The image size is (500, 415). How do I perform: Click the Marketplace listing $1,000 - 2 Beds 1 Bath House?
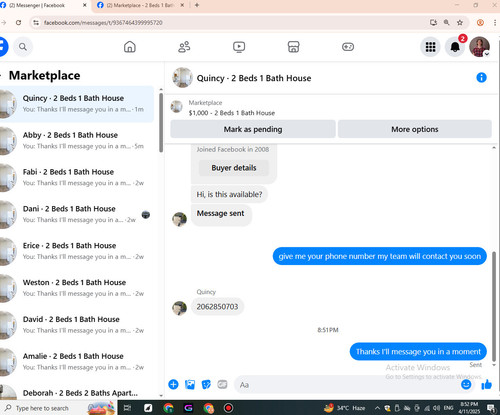232,113
